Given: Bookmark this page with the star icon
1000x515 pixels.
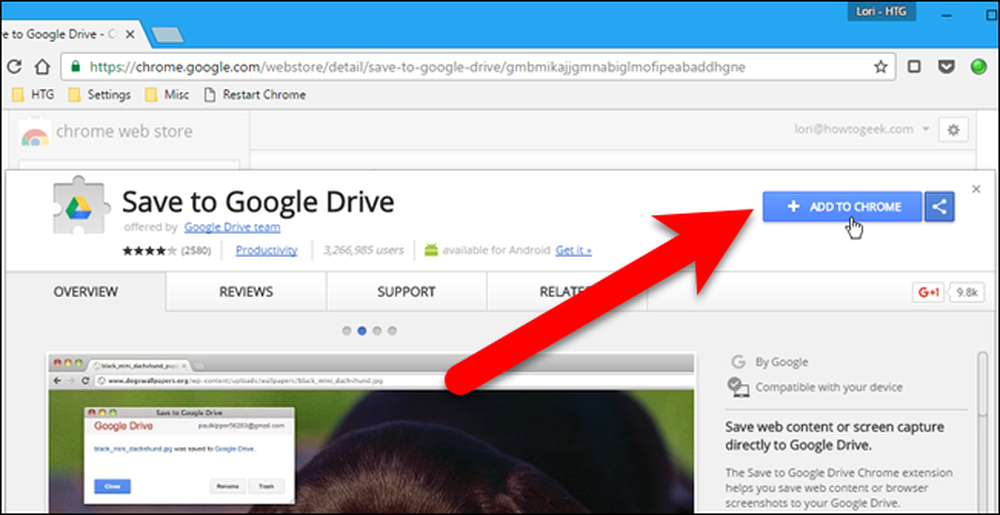Looking at the screenshot, I should [x=881, y=67].
